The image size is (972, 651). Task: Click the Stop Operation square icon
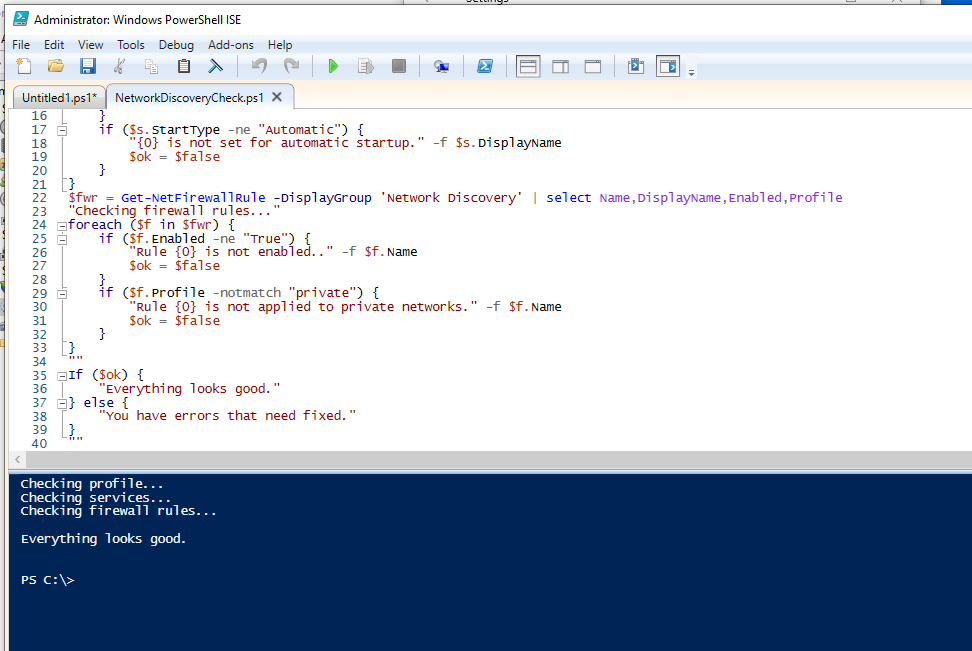coord(399,66)
